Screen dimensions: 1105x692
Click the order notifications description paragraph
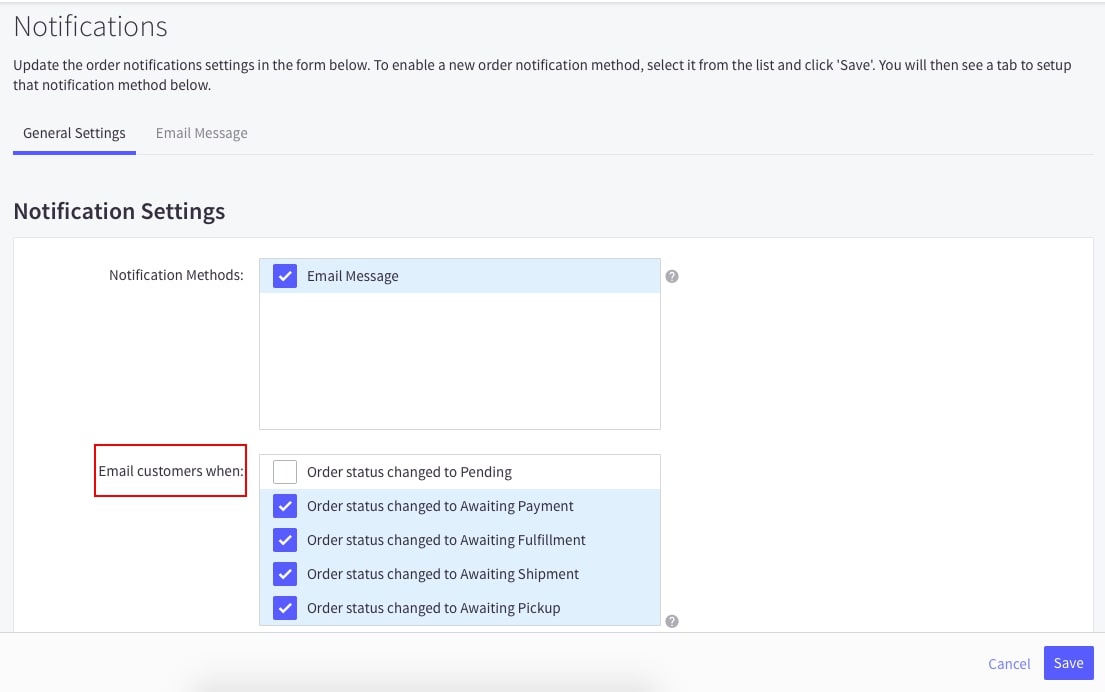[541, 75]
